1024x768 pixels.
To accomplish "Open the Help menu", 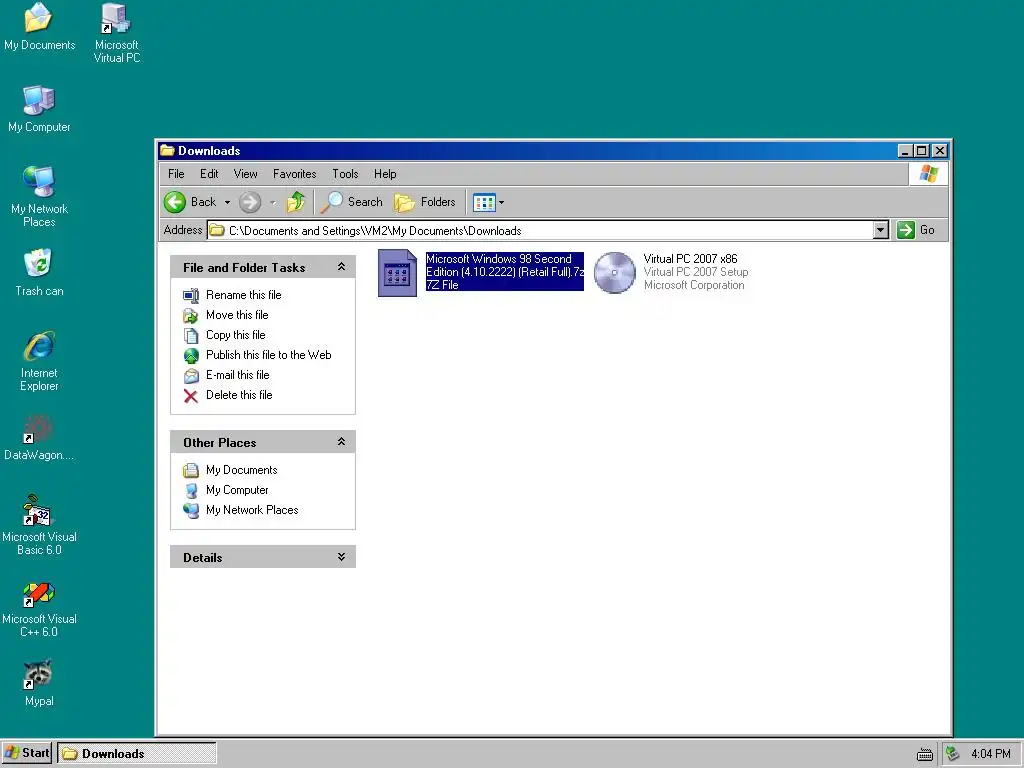I will coord(385,174).
